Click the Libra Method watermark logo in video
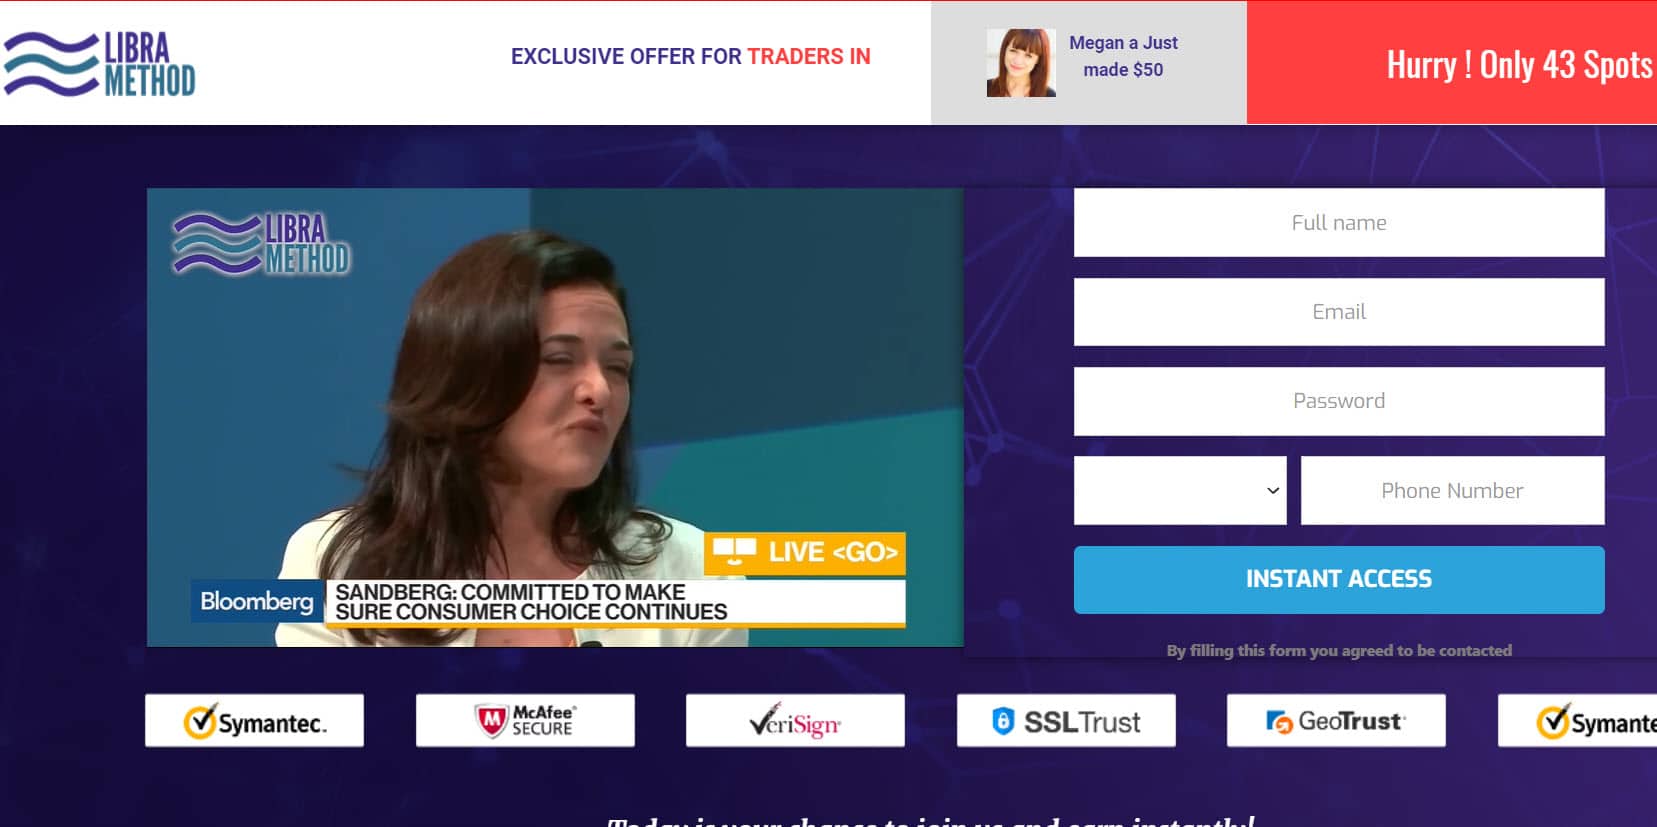This screenshot has width=1657, height=827. coord(261,244)
